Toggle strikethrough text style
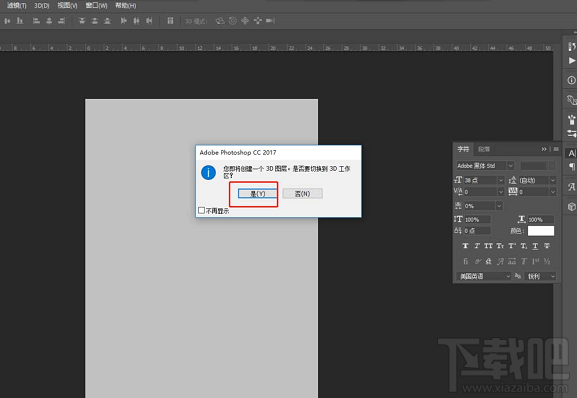This screenshot has height=398, width=577. (x=547, y=246)
